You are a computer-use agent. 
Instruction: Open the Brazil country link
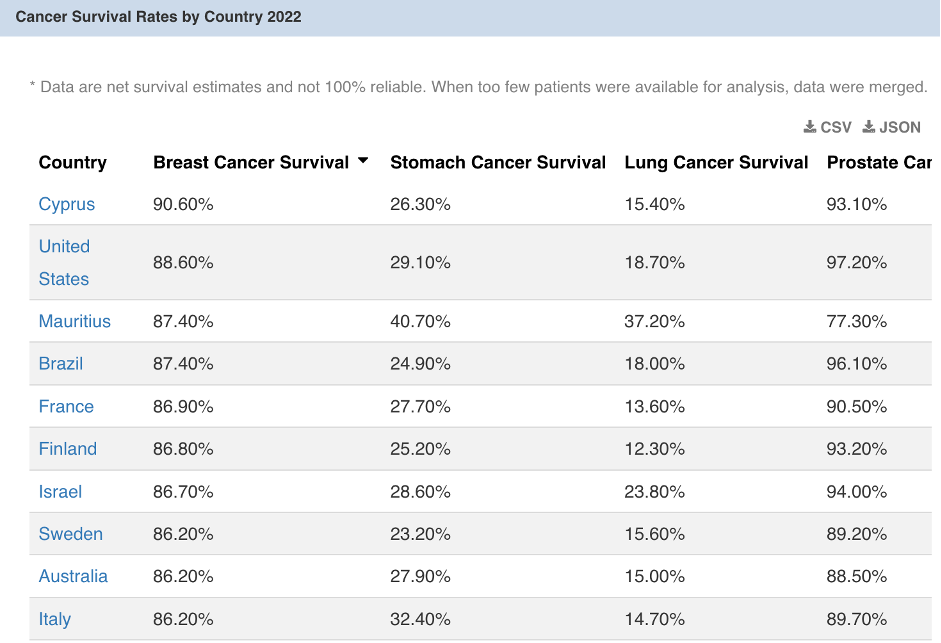click(x=61, y=364)
